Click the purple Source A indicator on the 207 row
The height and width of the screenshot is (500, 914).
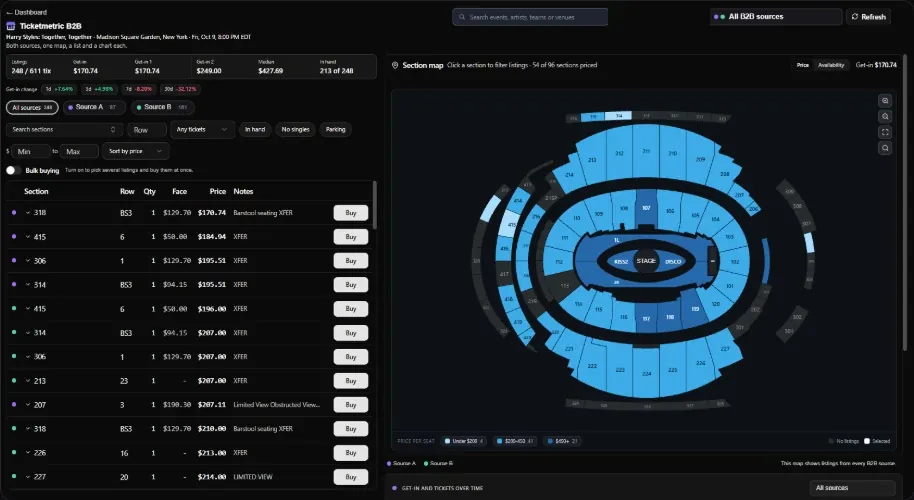click(x=14, y=404)
